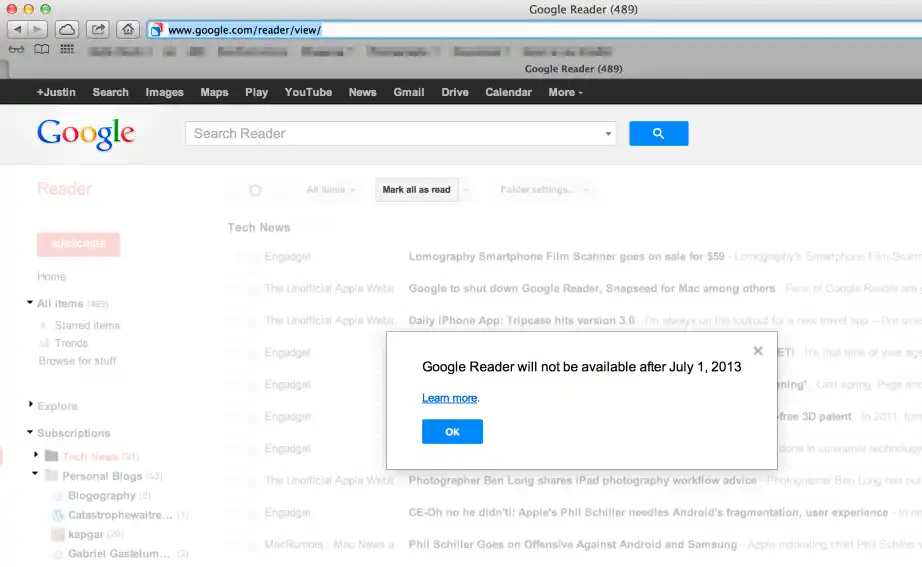The width and height of the screenshot is (922, 567).
Task: Open the Mark all as read arrow
Action: 466,189
